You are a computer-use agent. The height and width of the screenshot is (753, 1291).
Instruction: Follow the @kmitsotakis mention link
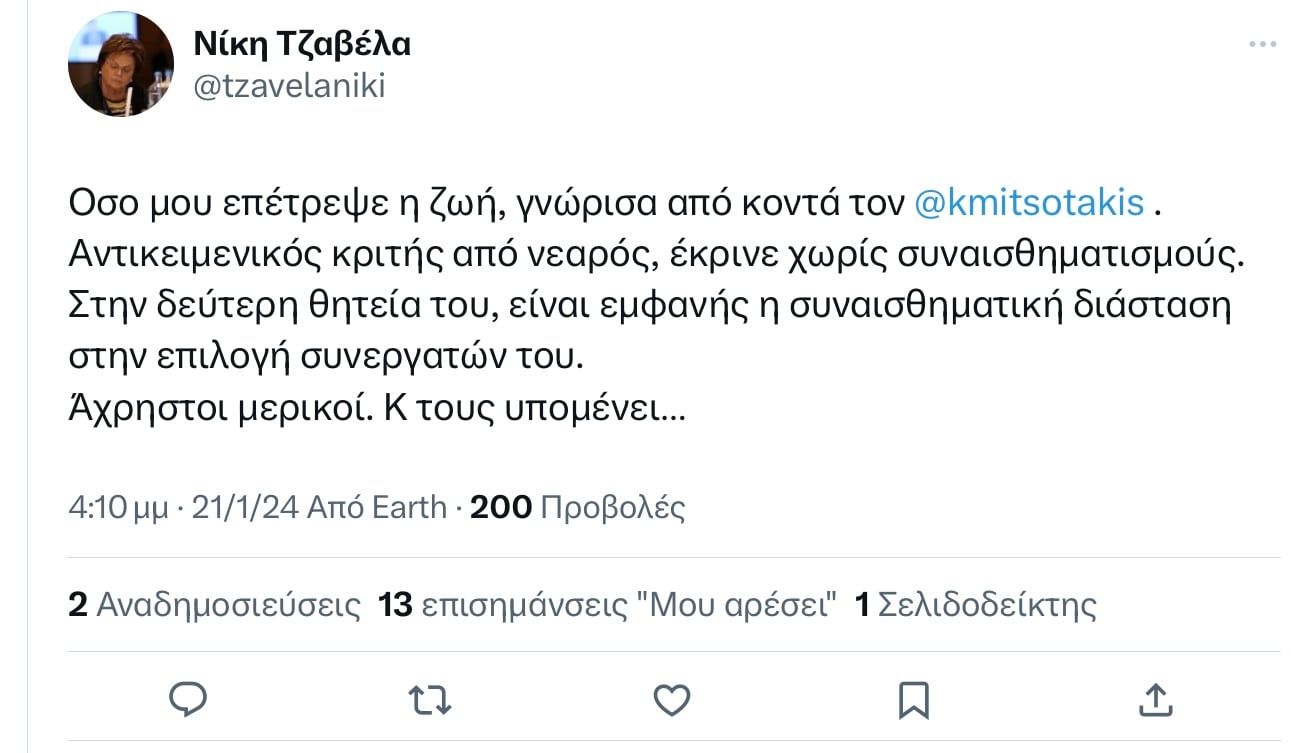pyautogui.click(x=1029, y=203)
